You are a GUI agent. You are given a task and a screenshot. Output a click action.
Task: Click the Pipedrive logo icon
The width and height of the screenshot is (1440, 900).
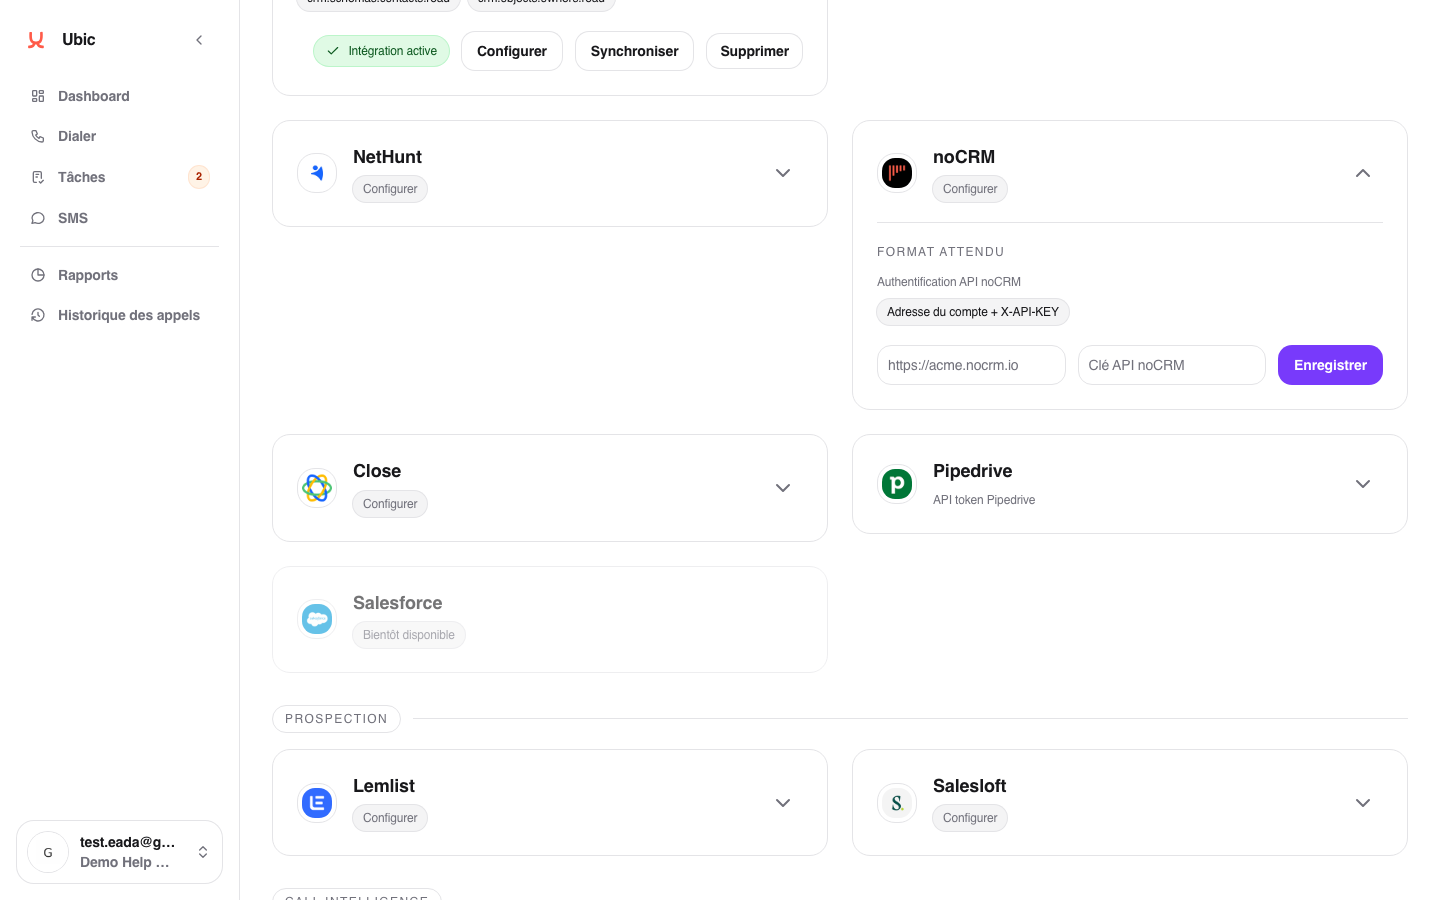tap(897, 484)
